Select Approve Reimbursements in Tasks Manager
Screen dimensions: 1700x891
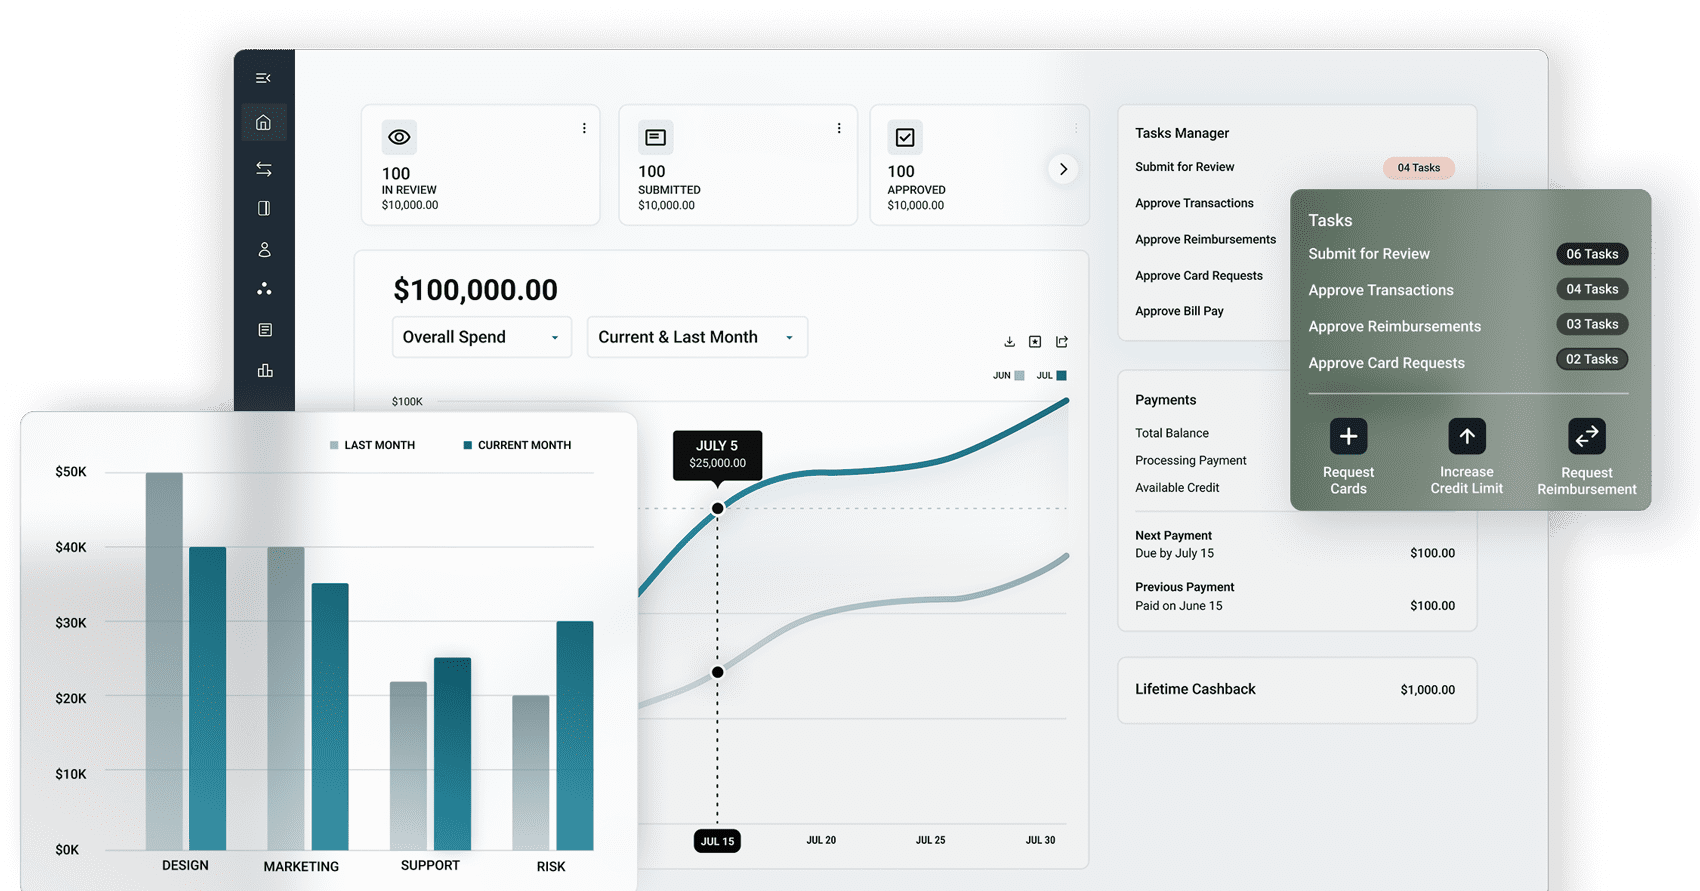[1205, 240]
